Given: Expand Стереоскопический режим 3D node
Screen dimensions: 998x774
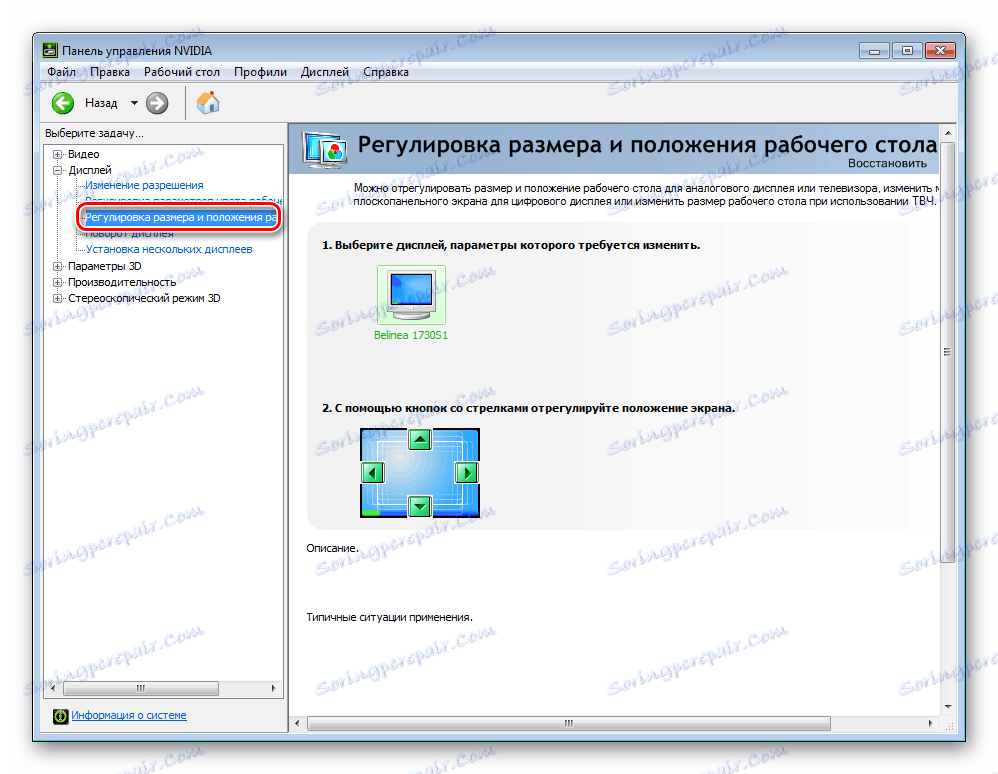Looking at the screenshot, I should [57, 298].
